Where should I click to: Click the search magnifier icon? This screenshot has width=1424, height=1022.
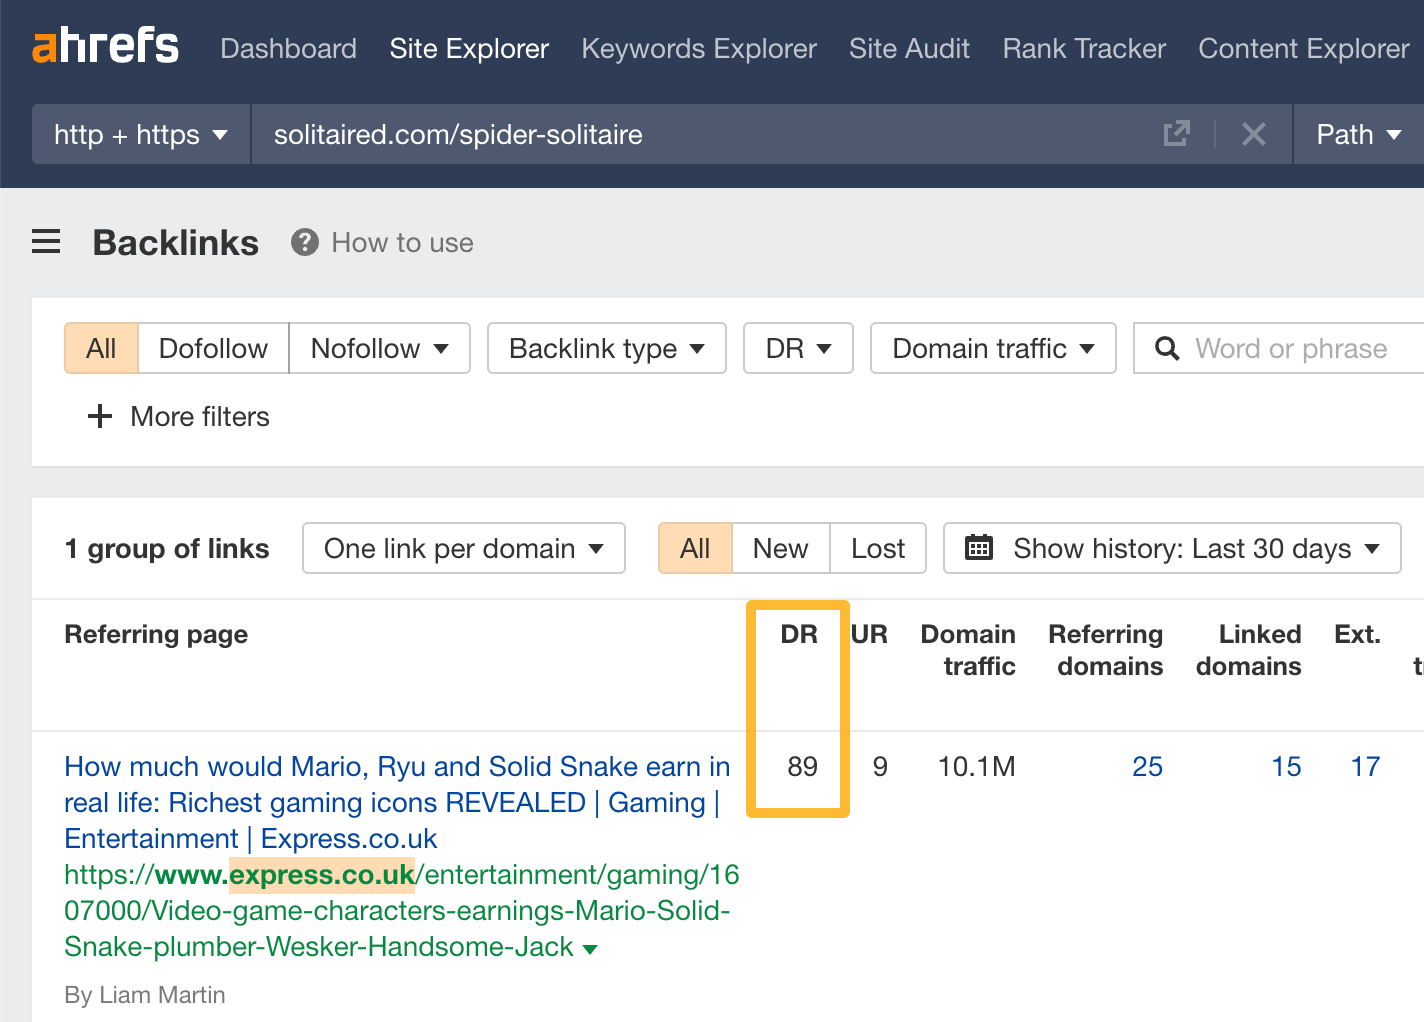1166,348
